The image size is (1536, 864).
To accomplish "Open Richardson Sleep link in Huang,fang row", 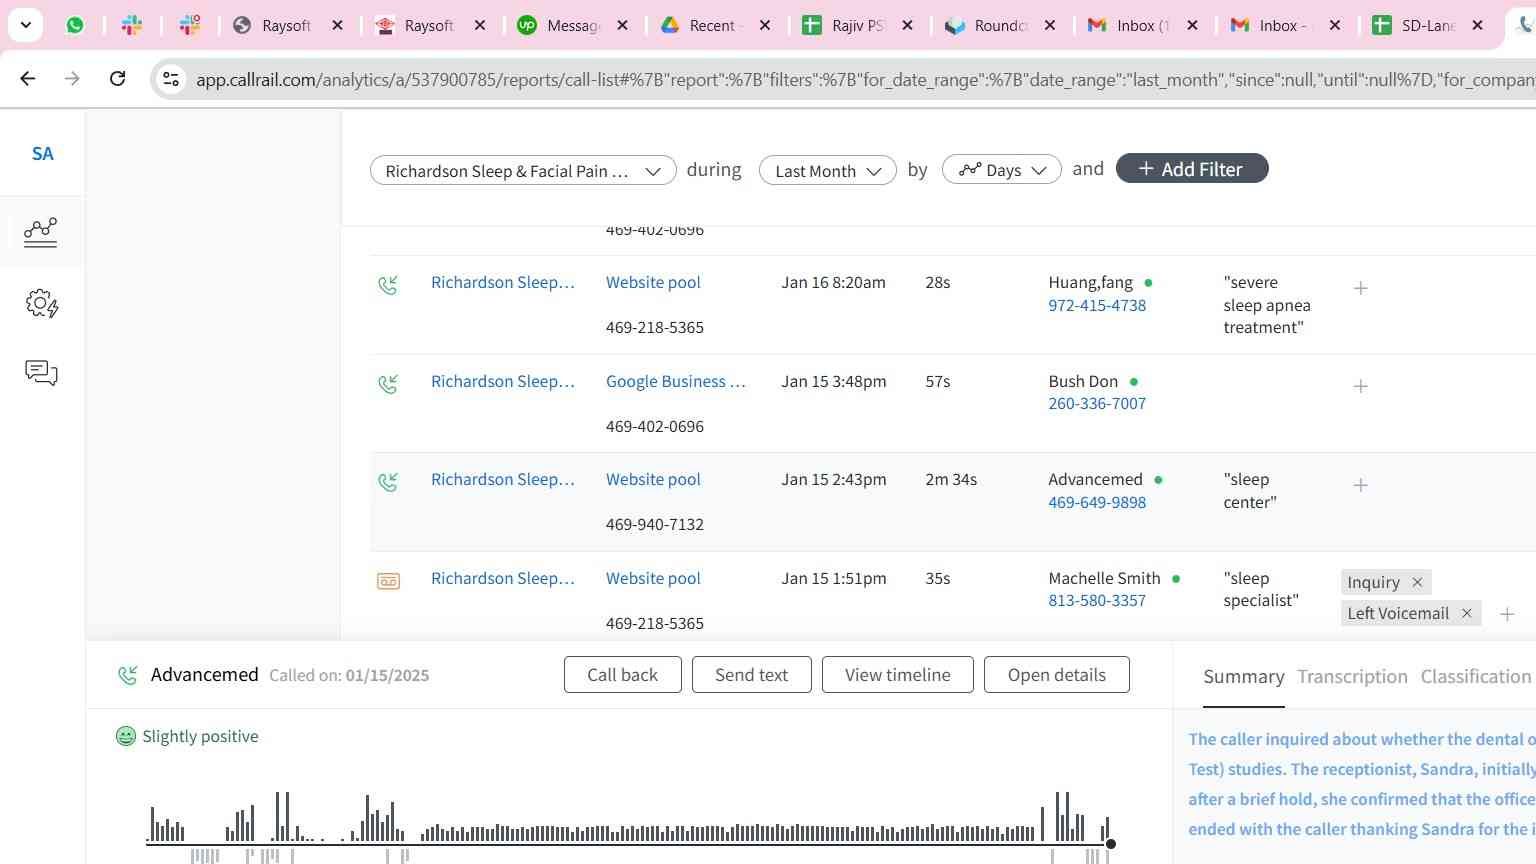I will [x=503, y=282].
